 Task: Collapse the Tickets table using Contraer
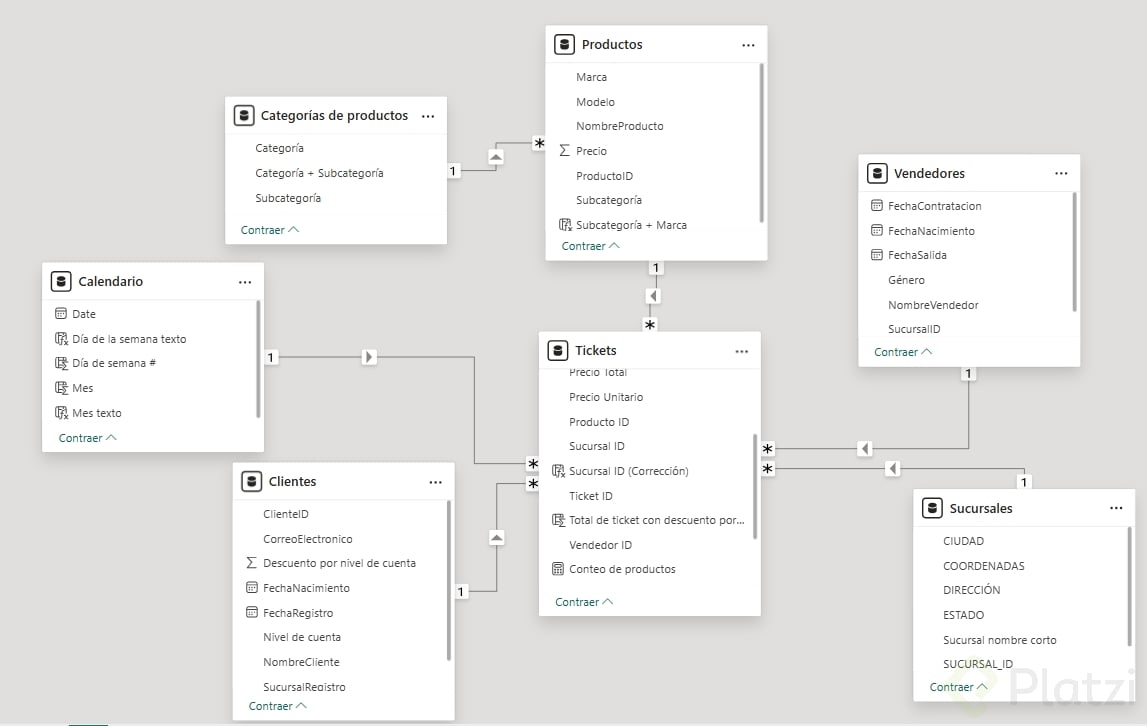pos(584,602)
